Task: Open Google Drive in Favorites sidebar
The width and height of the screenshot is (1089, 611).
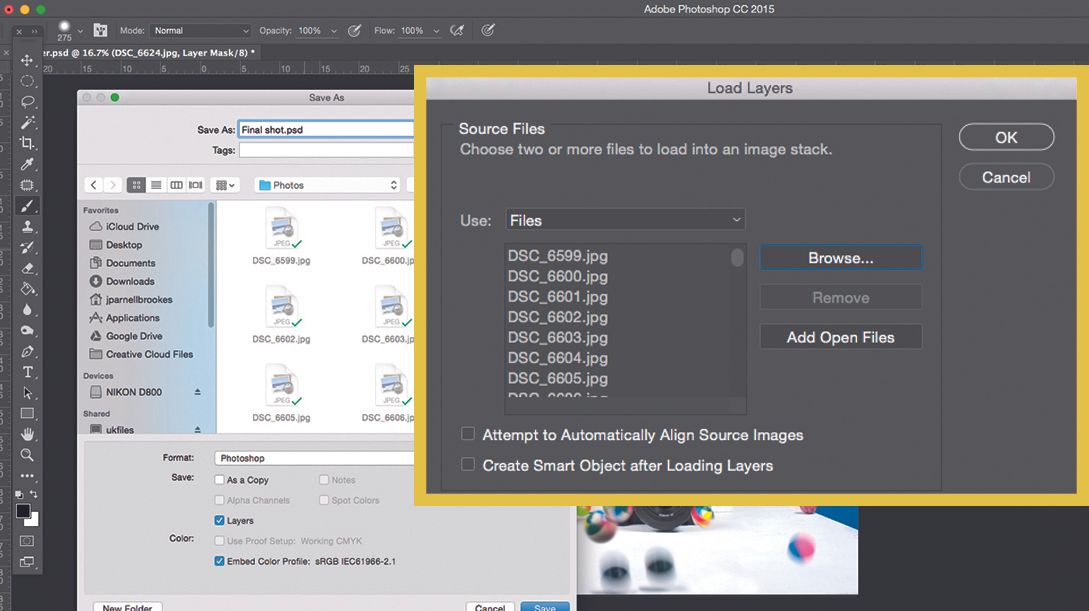Action: 133,336
